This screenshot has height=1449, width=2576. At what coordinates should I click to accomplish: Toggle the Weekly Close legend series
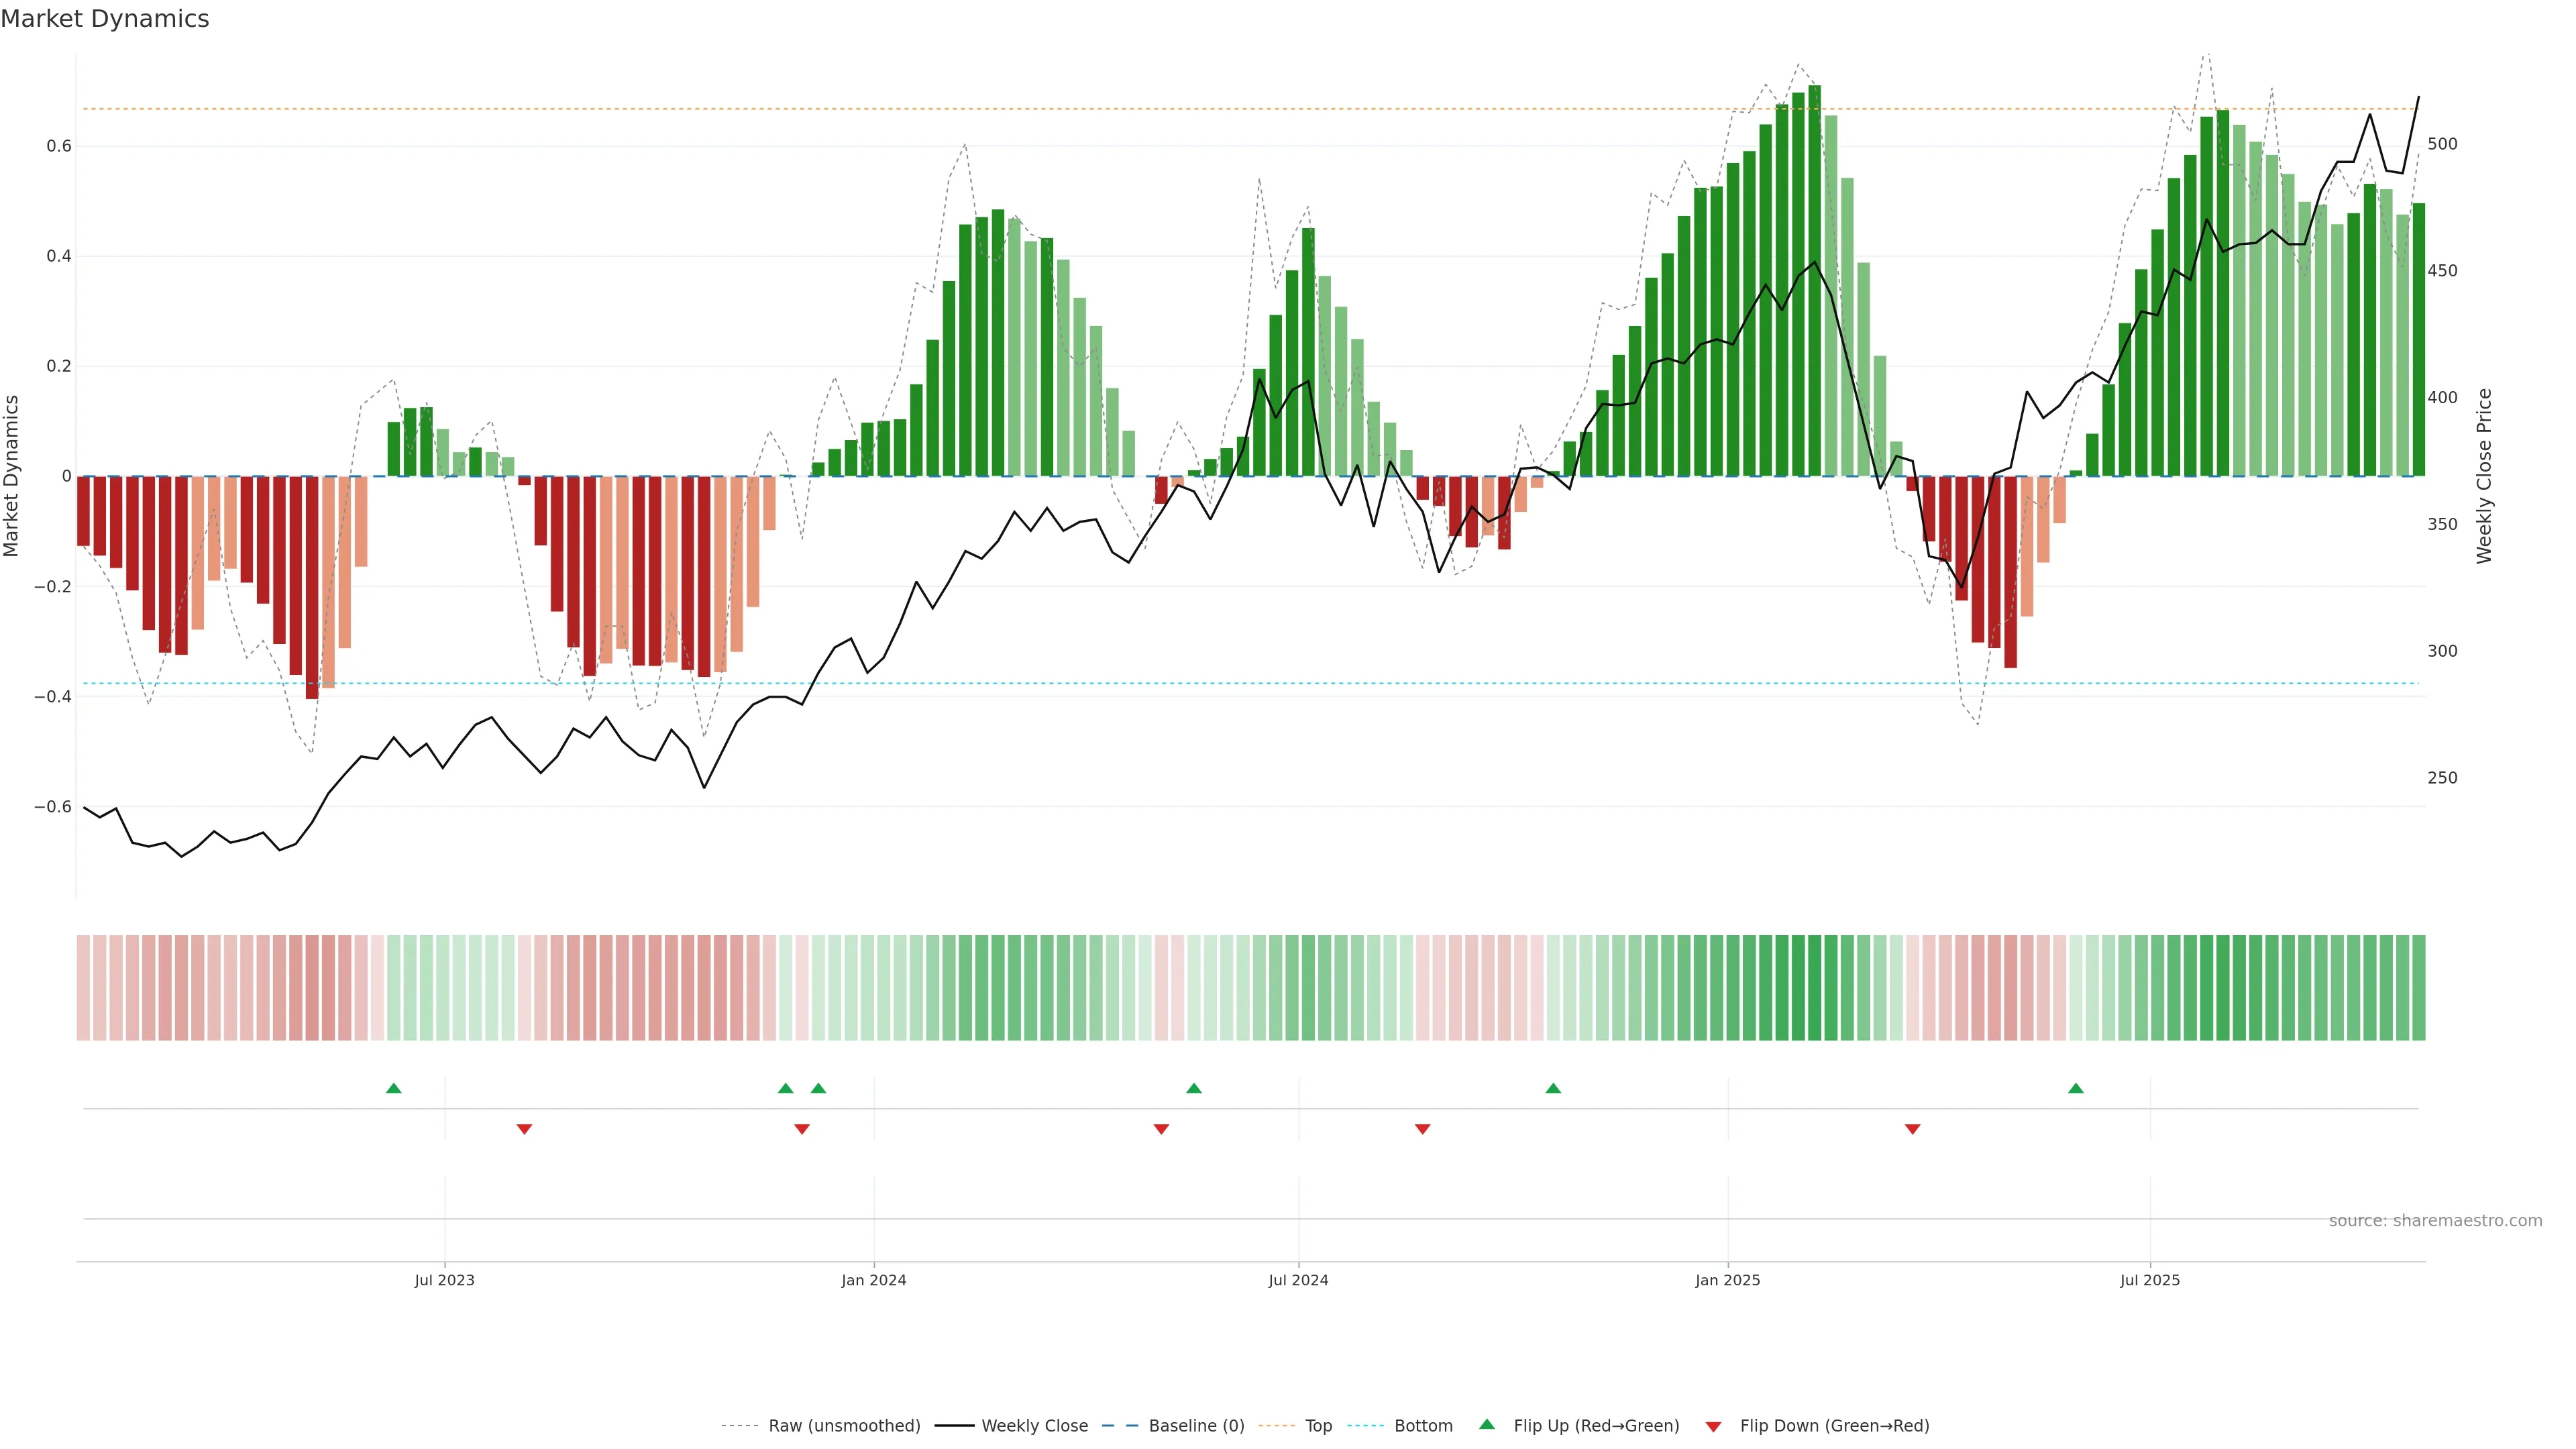click(x=1034, y=1426)
